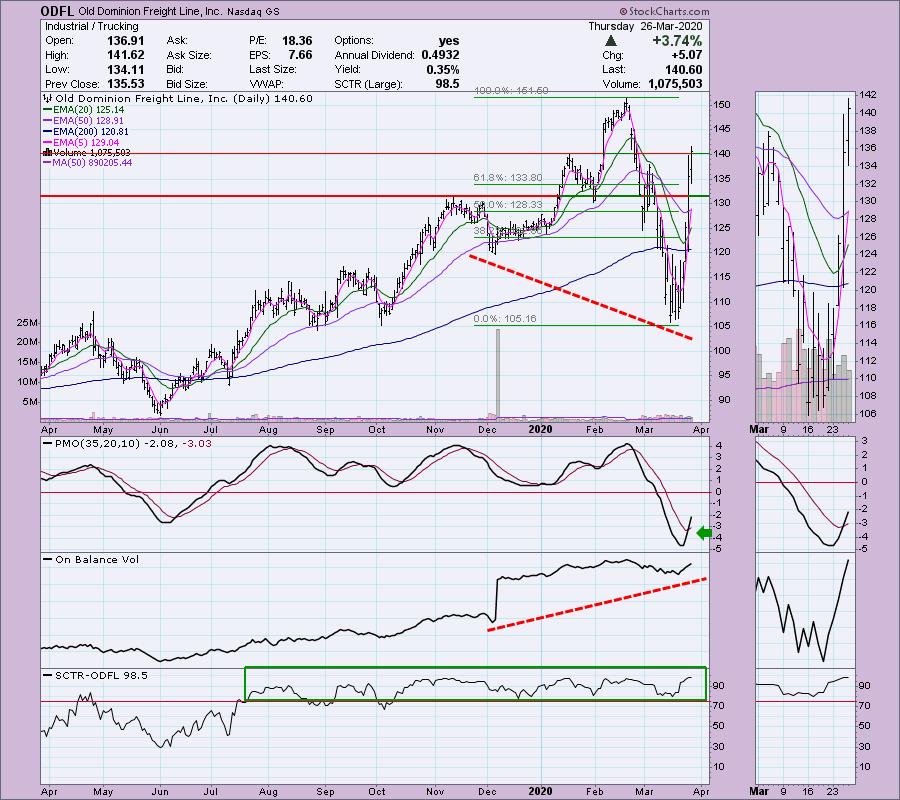This screenshot has height=800, width=900.
Task: Click the Industrial / Trucking sector label
Action: pyautogui.click(x=91, y=26)
